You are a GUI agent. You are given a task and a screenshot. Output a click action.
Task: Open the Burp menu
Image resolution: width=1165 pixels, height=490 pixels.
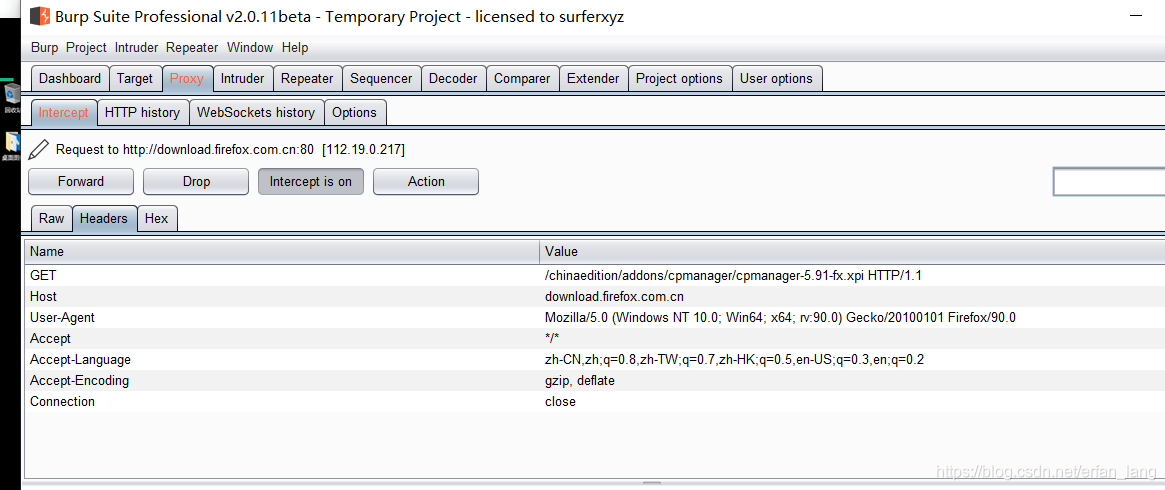(45, 48)
